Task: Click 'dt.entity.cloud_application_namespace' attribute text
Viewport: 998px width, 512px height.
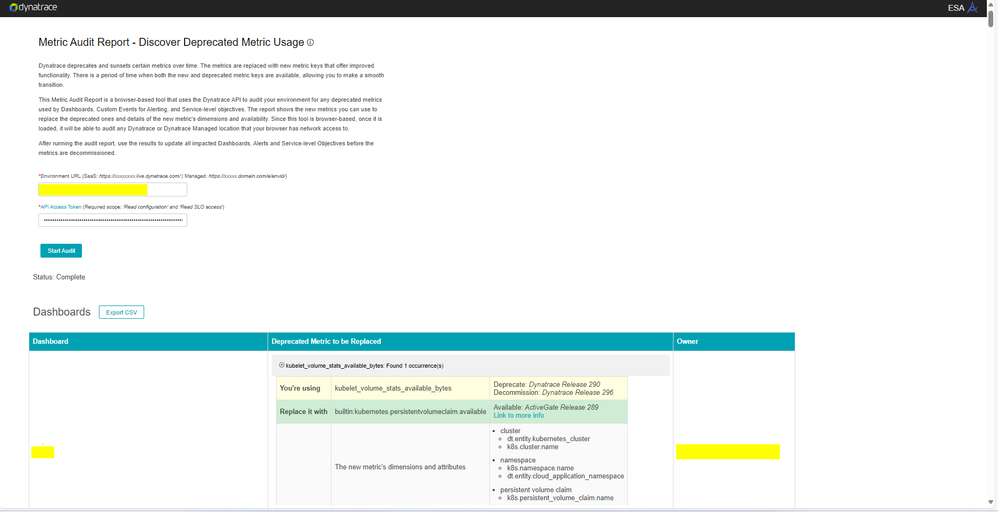Action: [x=566, y=476]
